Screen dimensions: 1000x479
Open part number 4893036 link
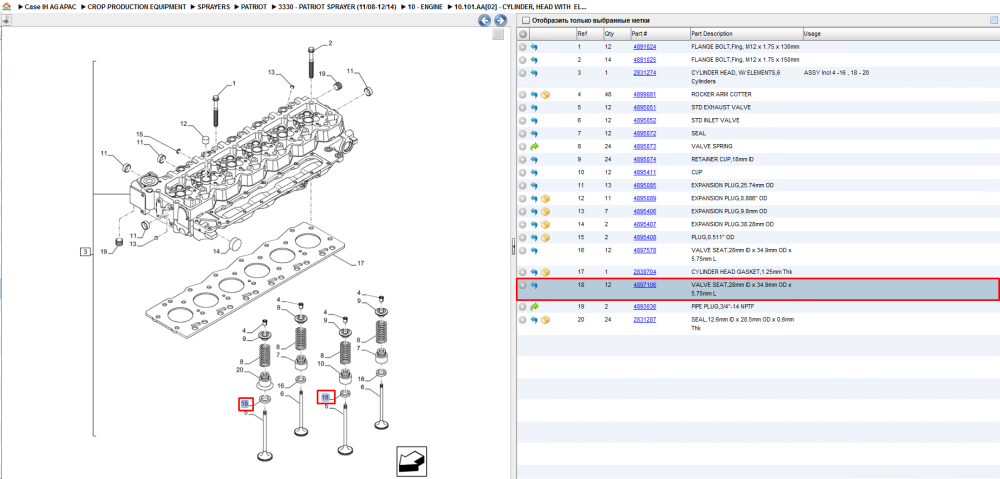pyautogui.click(x=644, y=307)
